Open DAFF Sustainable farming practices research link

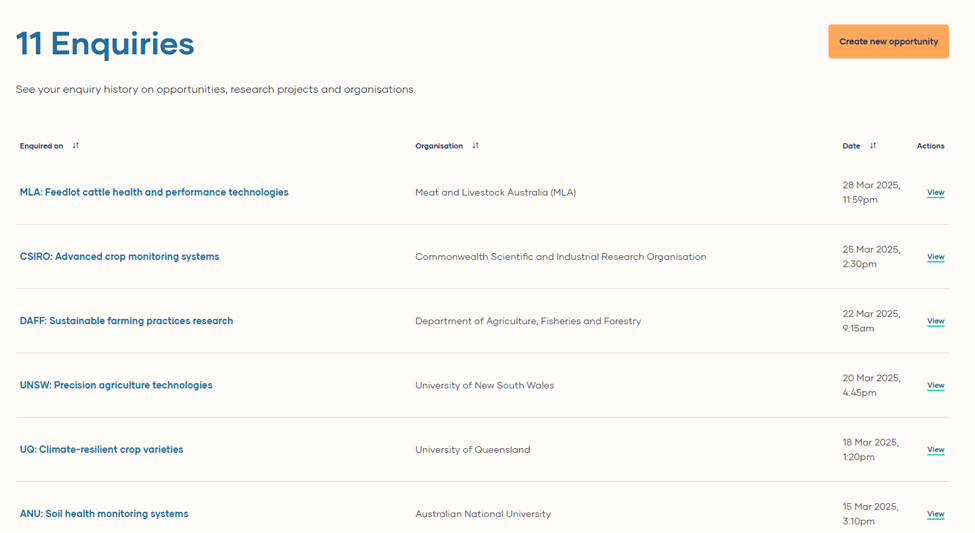click(x=126, y=321)
